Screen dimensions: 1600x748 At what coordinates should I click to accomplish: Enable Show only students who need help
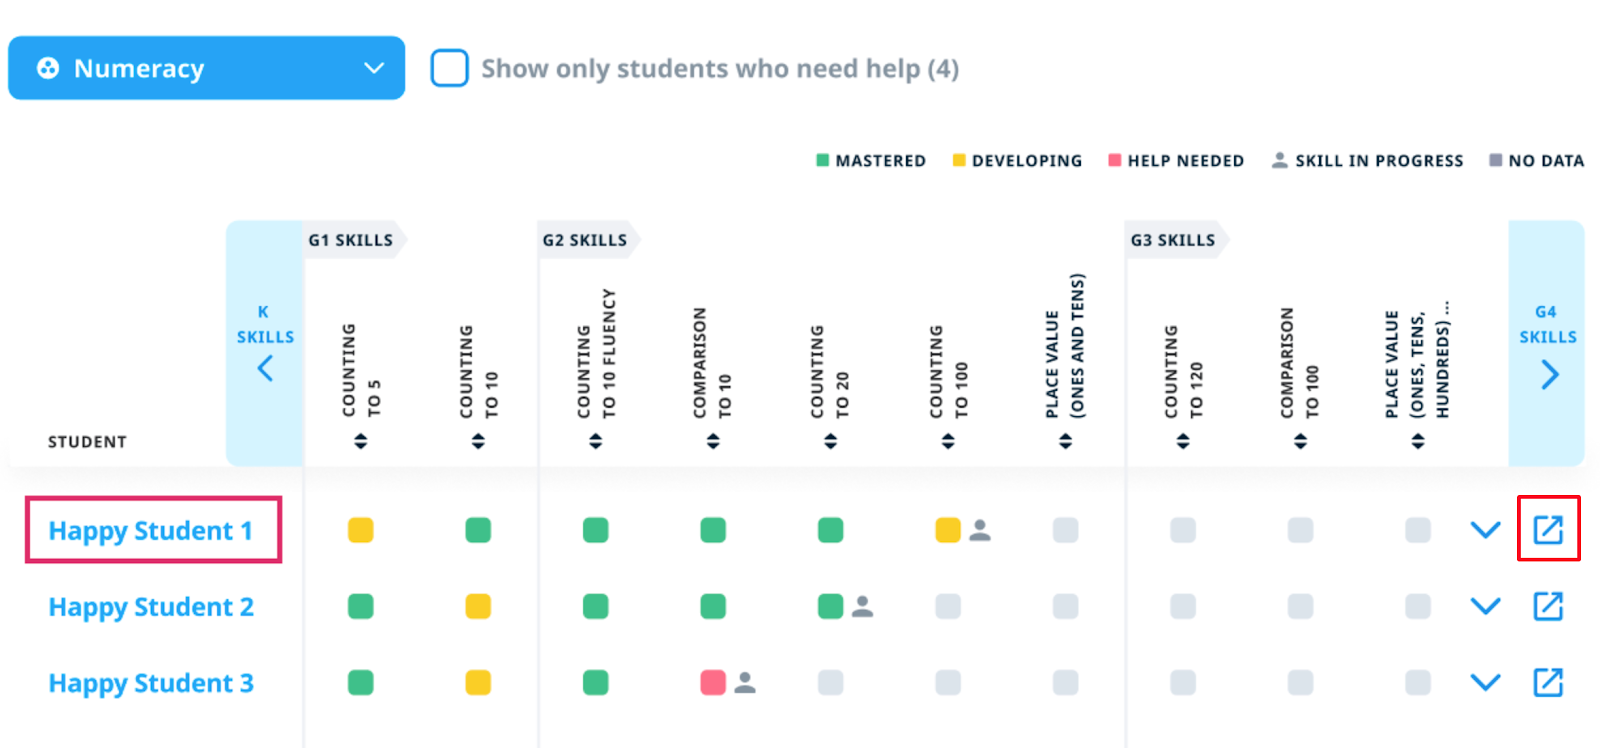pyautogui.click(x=450, y=68)
